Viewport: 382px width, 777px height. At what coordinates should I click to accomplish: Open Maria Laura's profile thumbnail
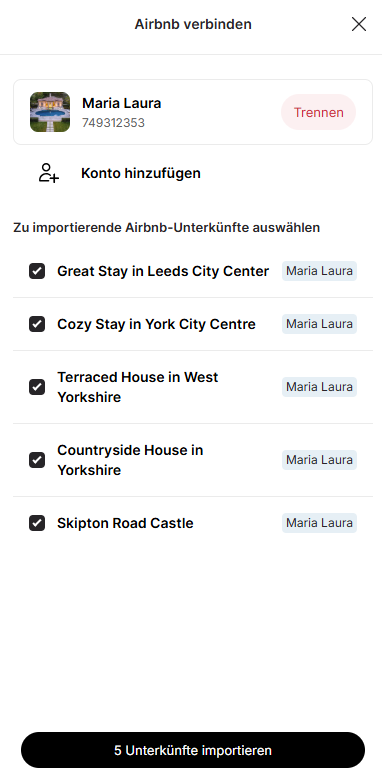tap(50, 112)
